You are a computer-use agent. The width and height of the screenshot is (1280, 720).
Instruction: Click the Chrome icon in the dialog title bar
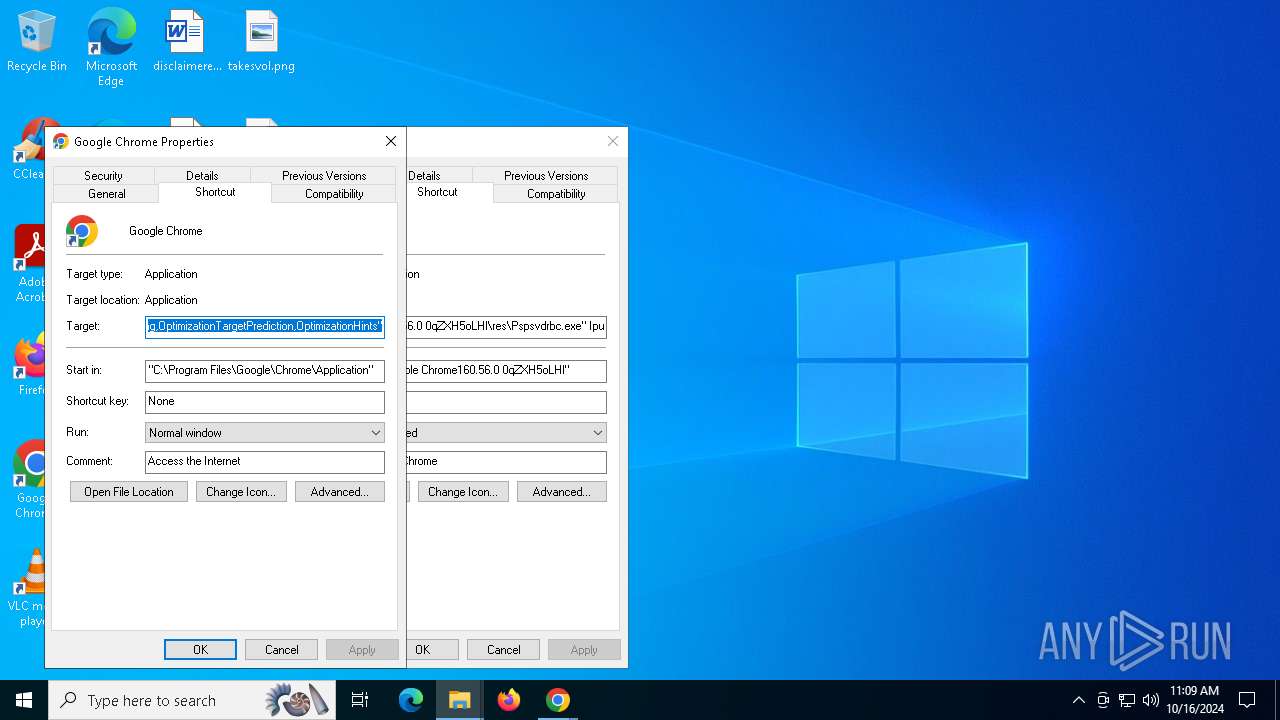(x=60, y=142)
